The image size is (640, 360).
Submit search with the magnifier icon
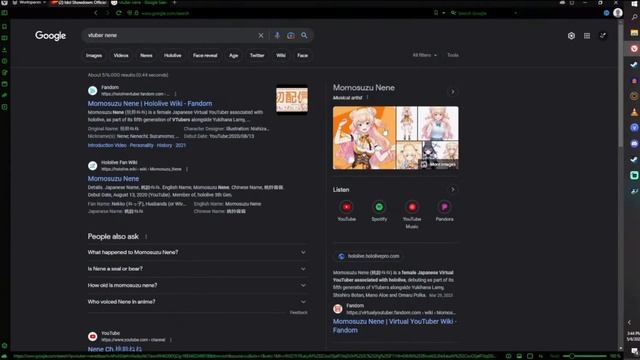click(x=304, y=36)
